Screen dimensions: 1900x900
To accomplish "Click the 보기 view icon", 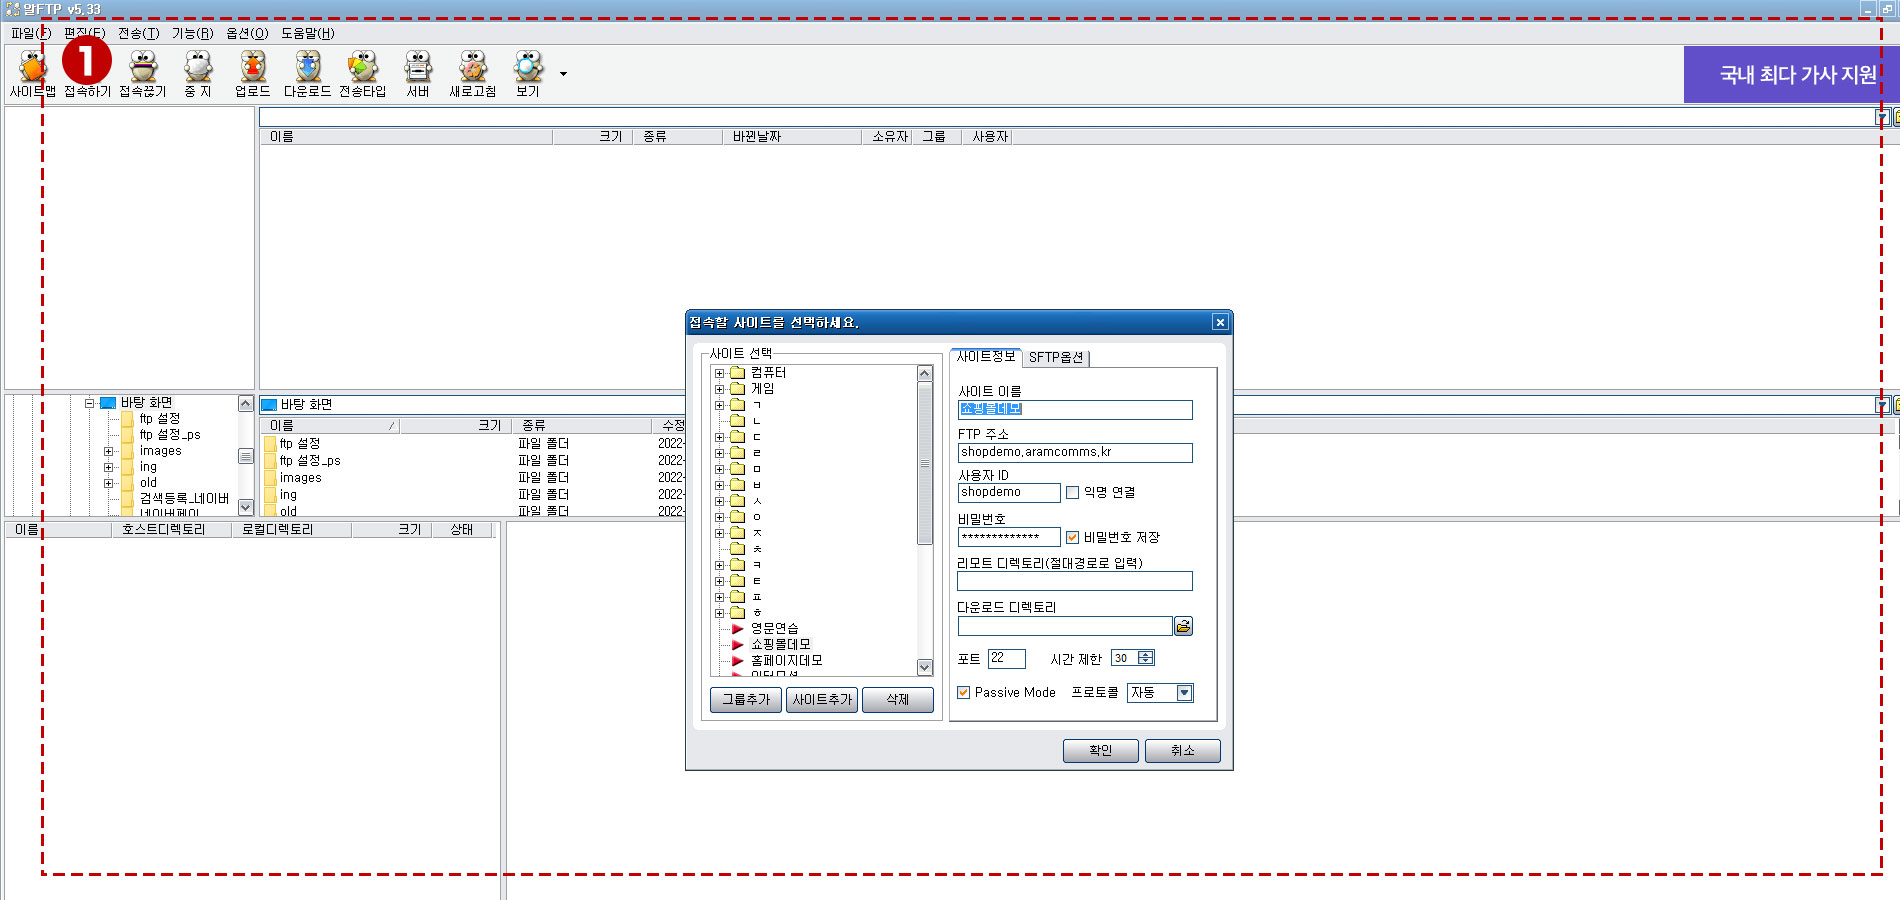I will (528, 75).
